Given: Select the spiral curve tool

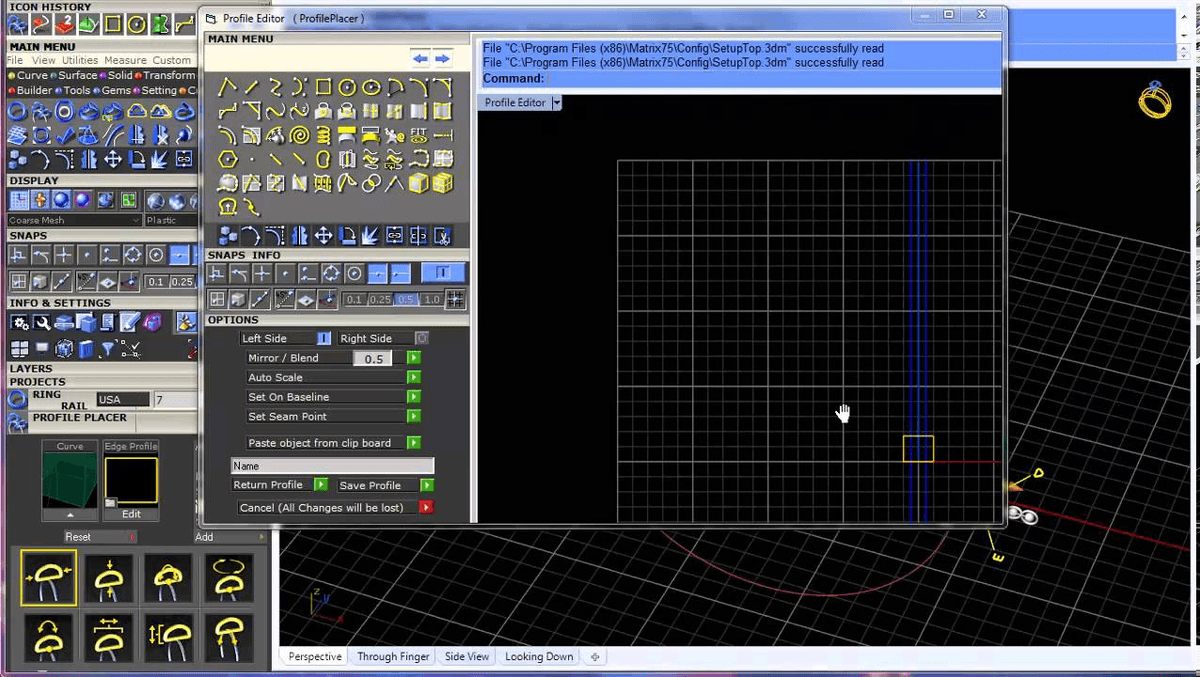Looking at the screenshot, I should [298, 136].
